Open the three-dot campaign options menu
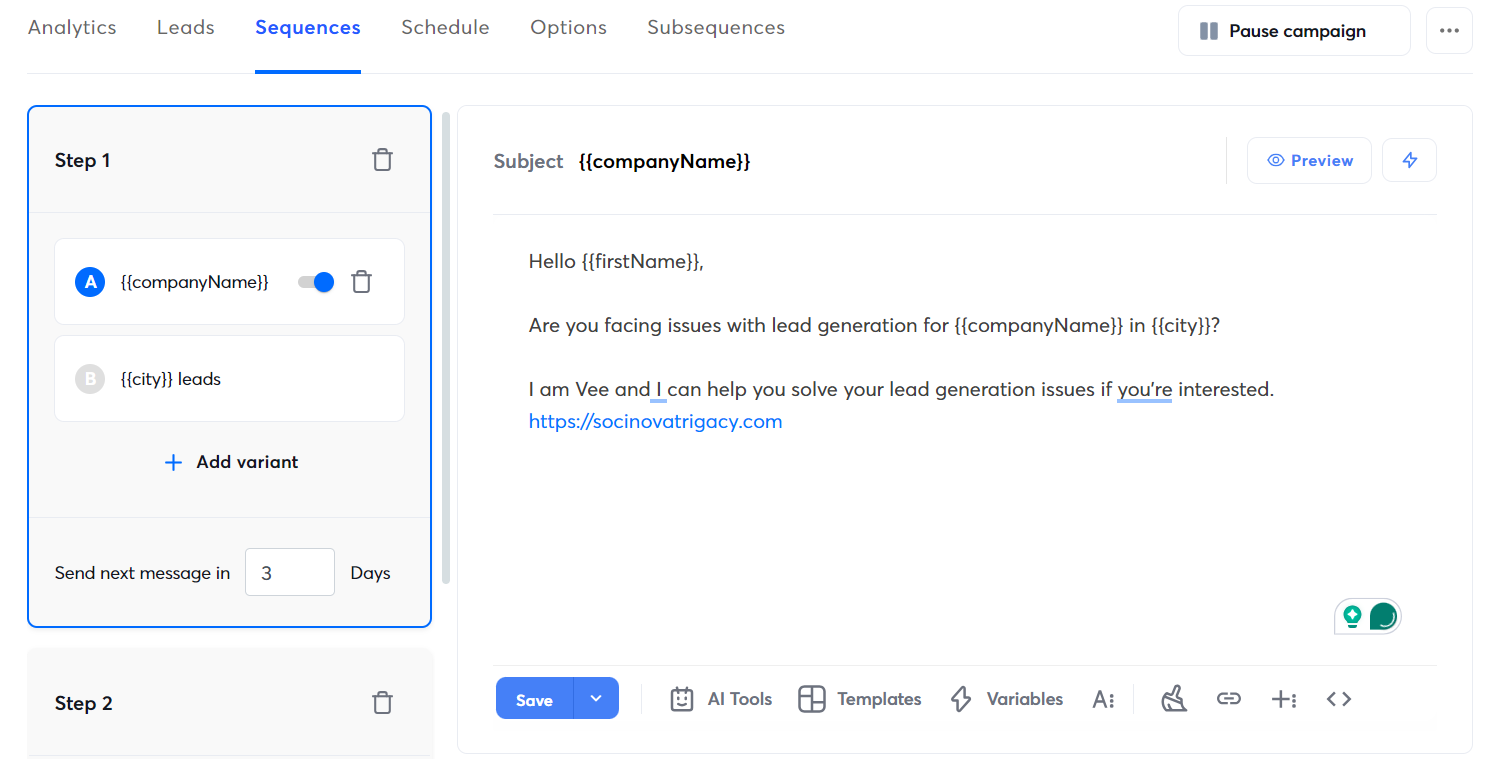 click(x=1449, y=31)
